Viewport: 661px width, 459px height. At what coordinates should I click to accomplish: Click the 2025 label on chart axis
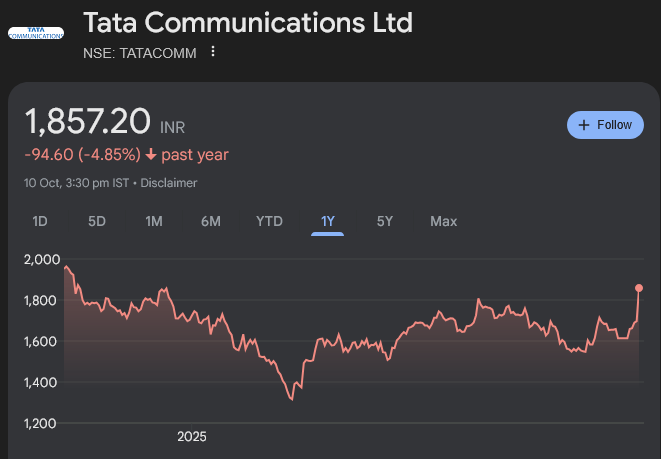coord(192,436)
